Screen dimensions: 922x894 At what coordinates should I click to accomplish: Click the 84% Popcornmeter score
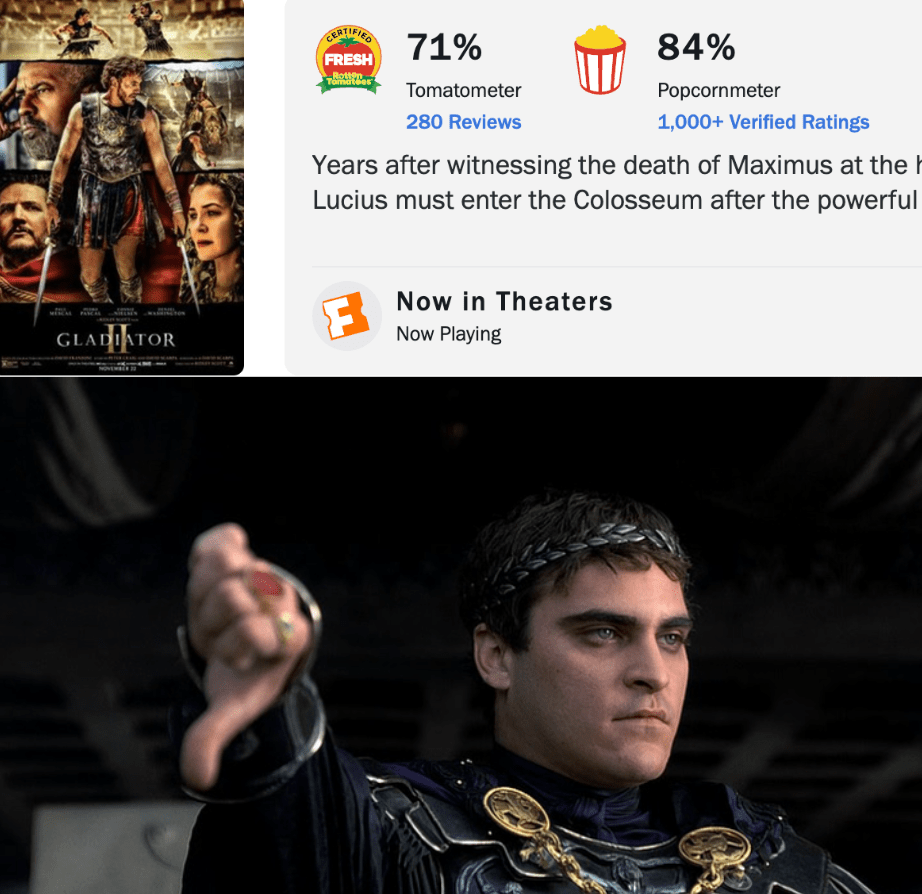(696, 47)
